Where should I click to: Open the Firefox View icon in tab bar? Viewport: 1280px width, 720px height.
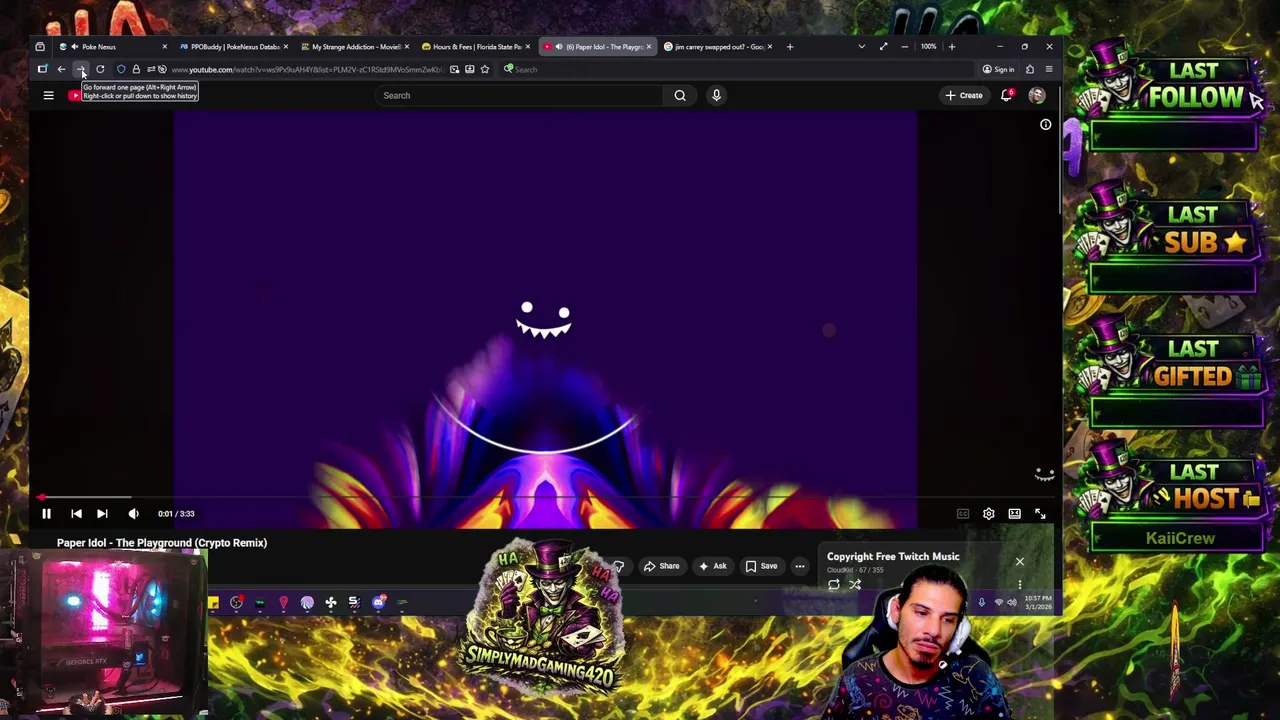pyautogui.click(x=40, y=47)
